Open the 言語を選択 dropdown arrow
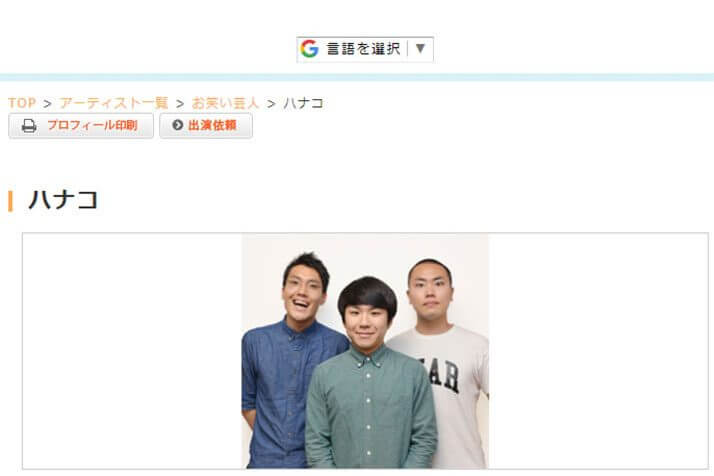714x476 pixels. [420, 48]
